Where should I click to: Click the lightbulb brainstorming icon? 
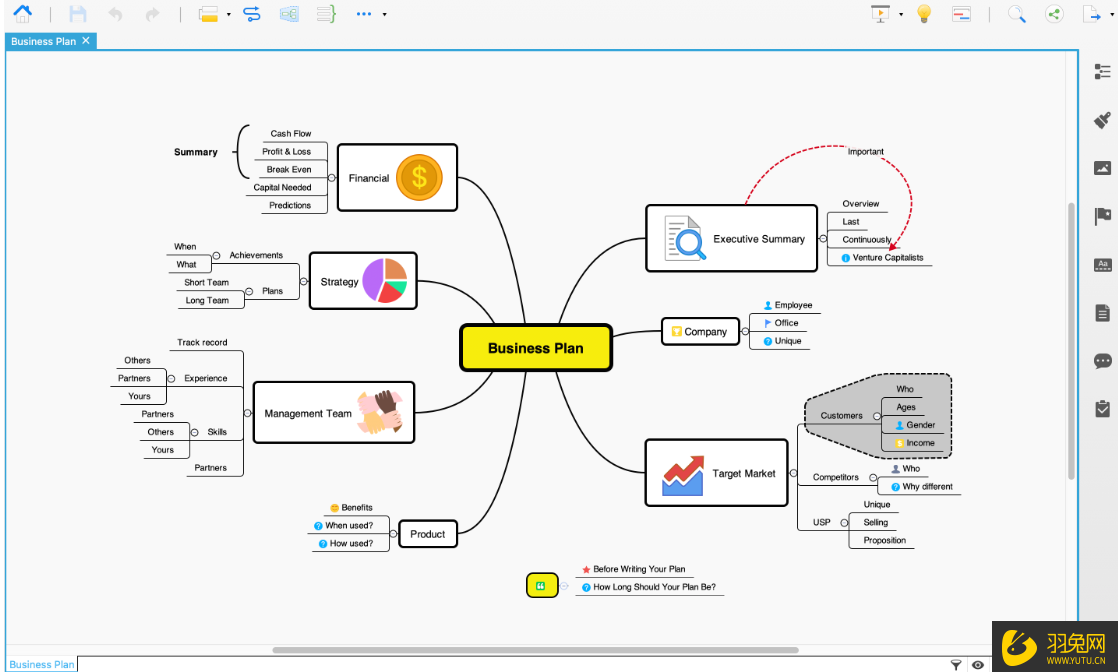click(x=924, y=14)
